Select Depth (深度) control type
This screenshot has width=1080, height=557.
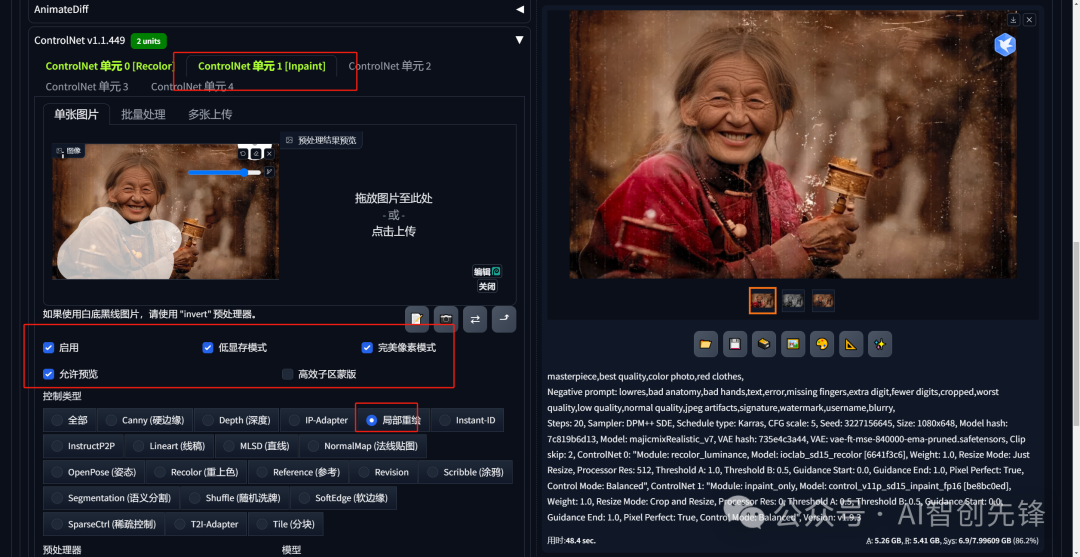237,420
